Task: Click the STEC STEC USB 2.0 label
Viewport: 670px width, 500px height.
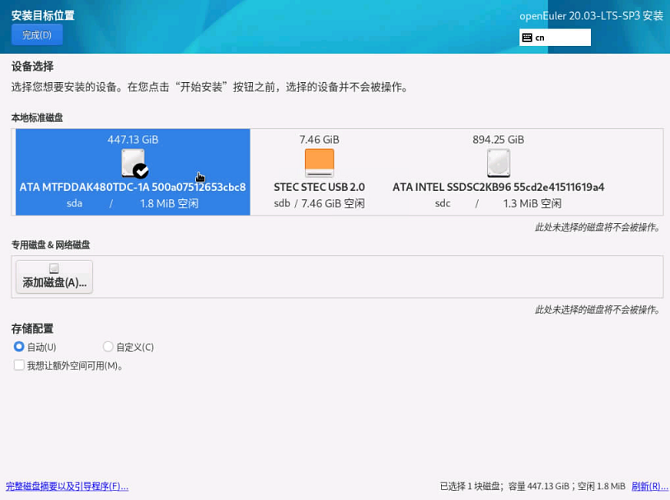Action: click(319, 187)
